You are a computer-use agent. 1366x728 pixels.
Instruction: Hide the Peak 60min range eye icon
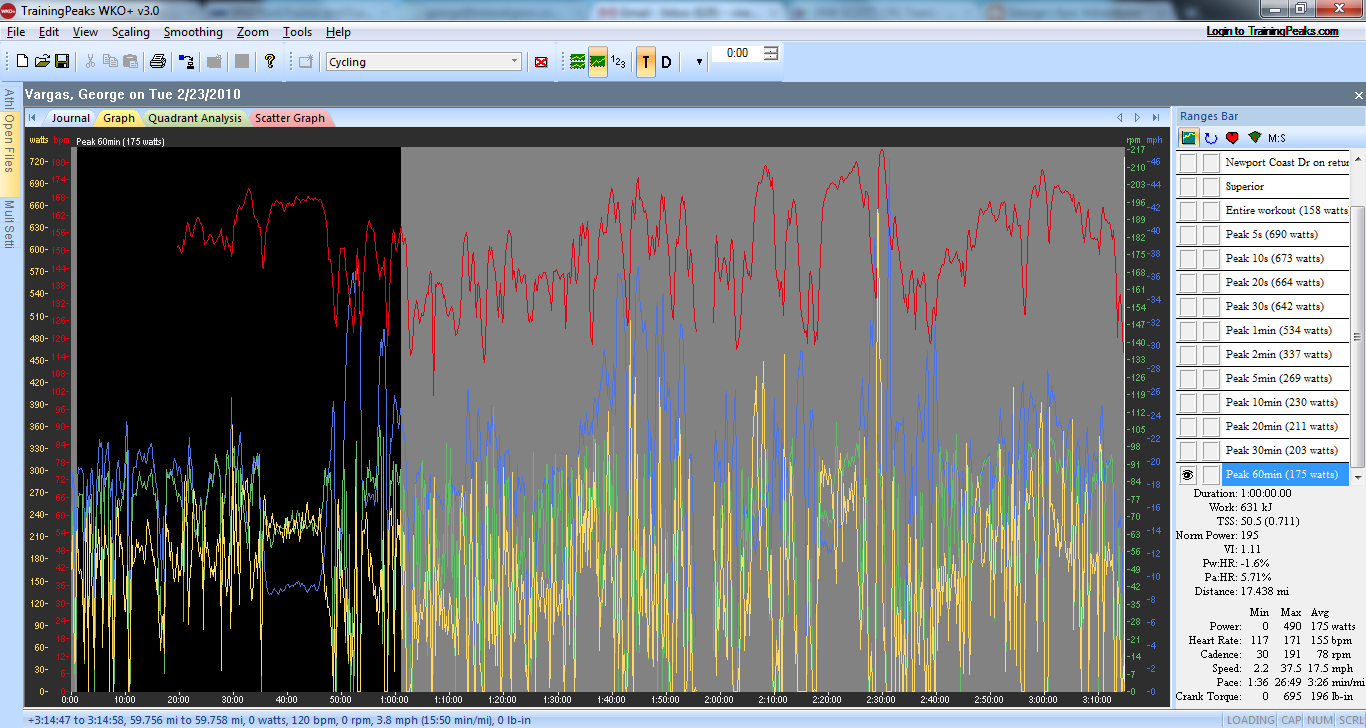1188,475
